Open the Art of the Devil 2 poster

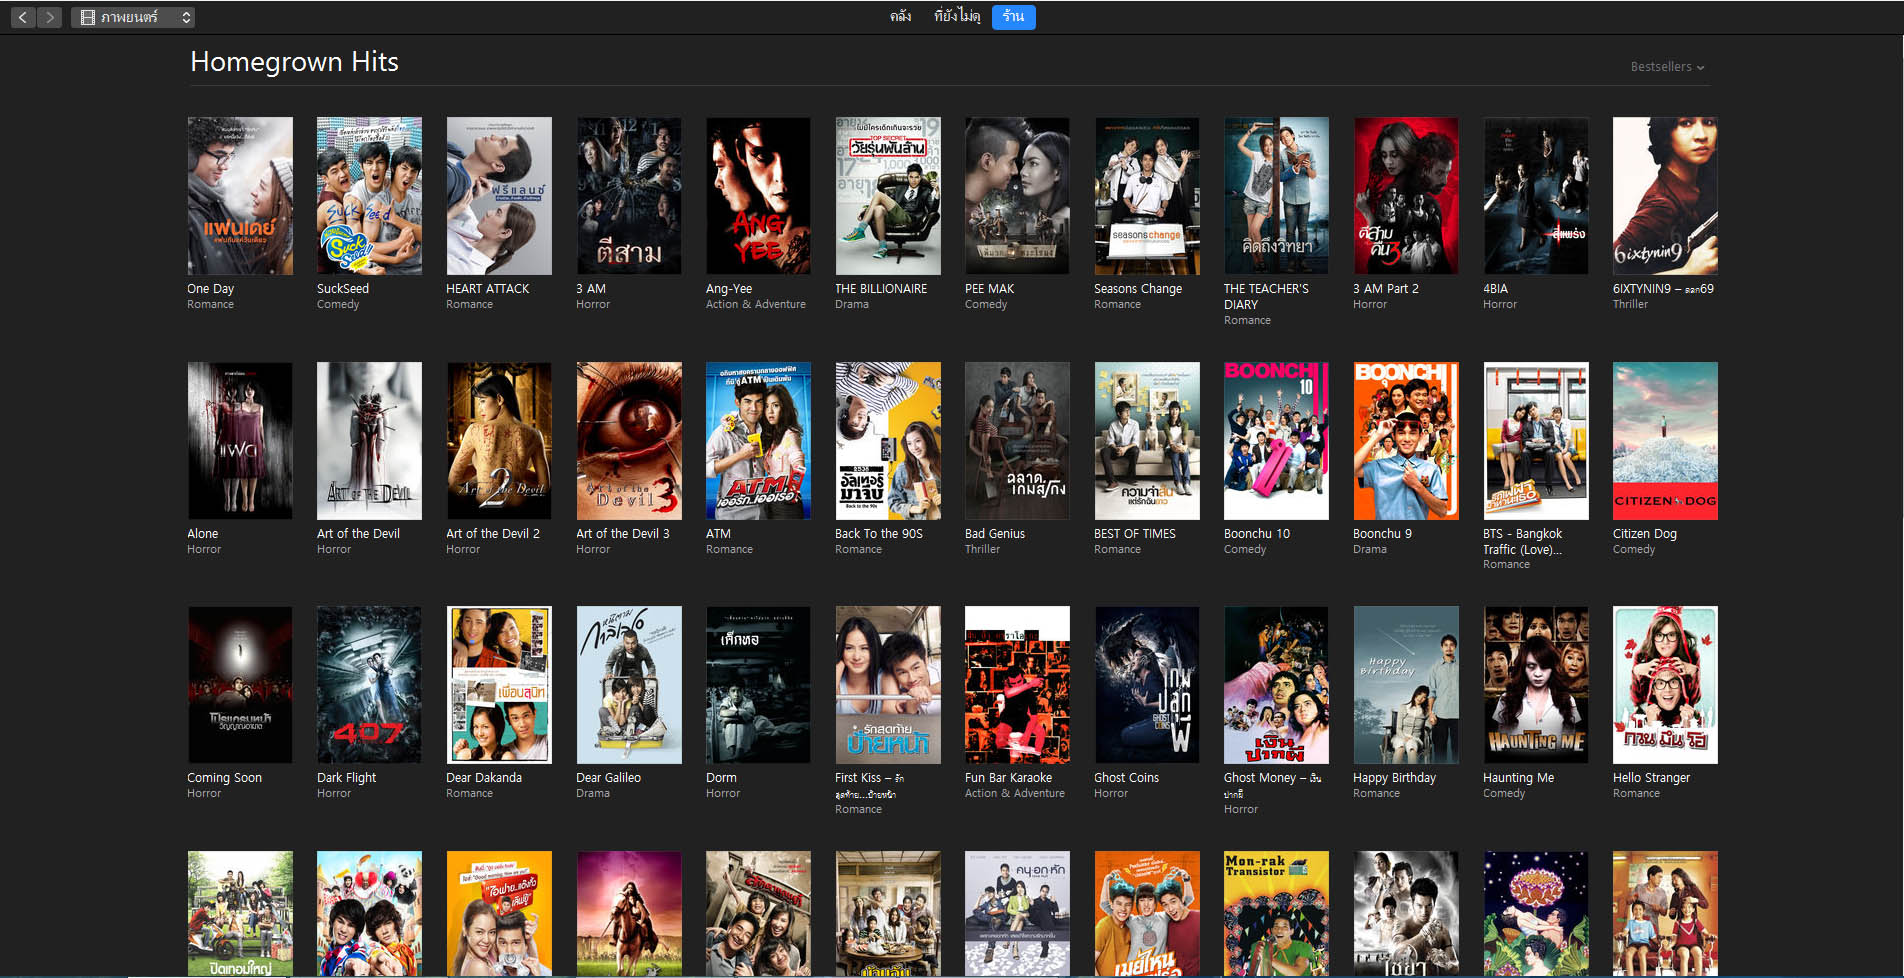pos(499,441)
